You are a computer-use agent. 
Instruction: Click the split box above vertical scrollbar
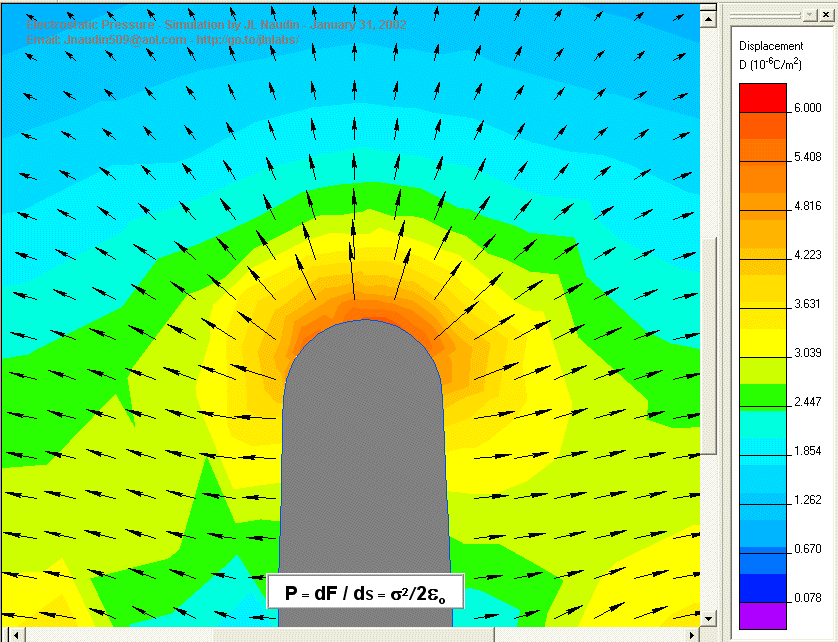709,6
